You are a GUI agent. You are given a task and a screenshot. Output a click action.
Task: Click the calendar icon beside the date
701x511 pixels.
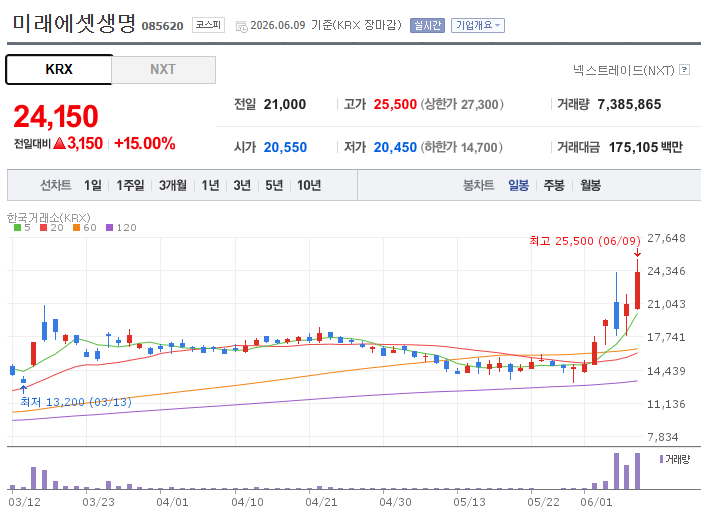pos(241,27)
